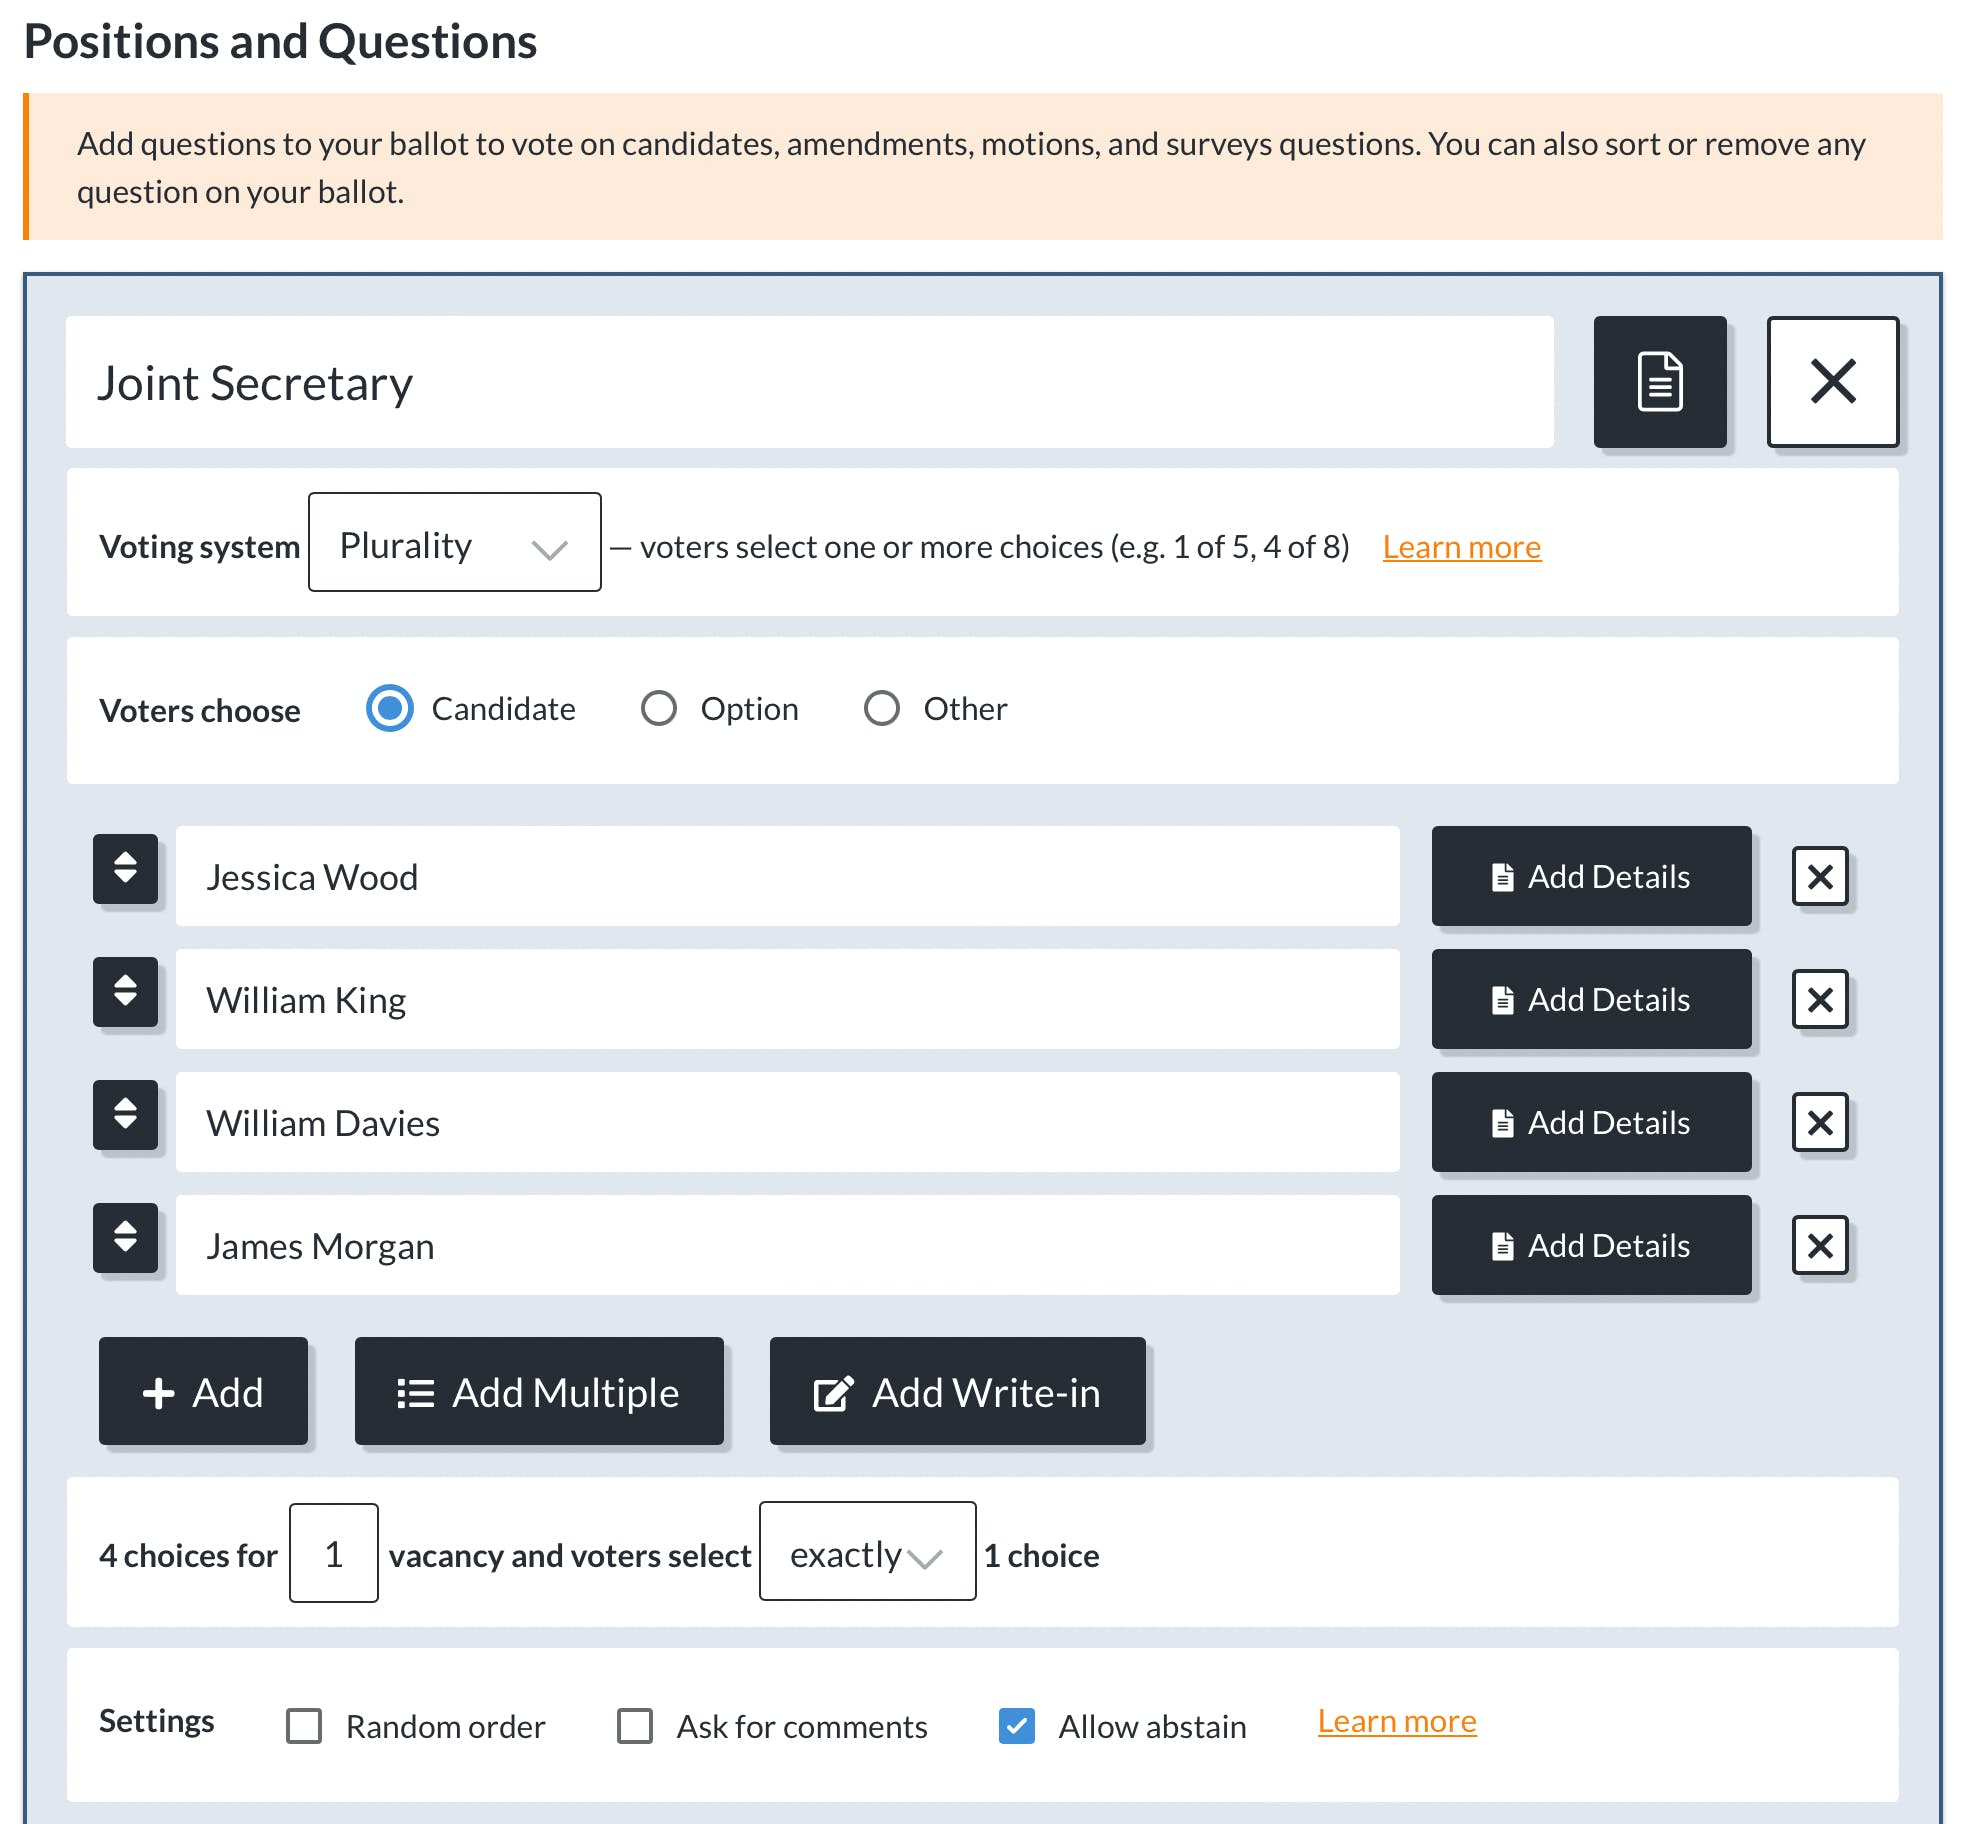This screenshot has height=1824, width=1974.
Task: Enable Random order checkbox
Action: click(x=304, y=1725)
